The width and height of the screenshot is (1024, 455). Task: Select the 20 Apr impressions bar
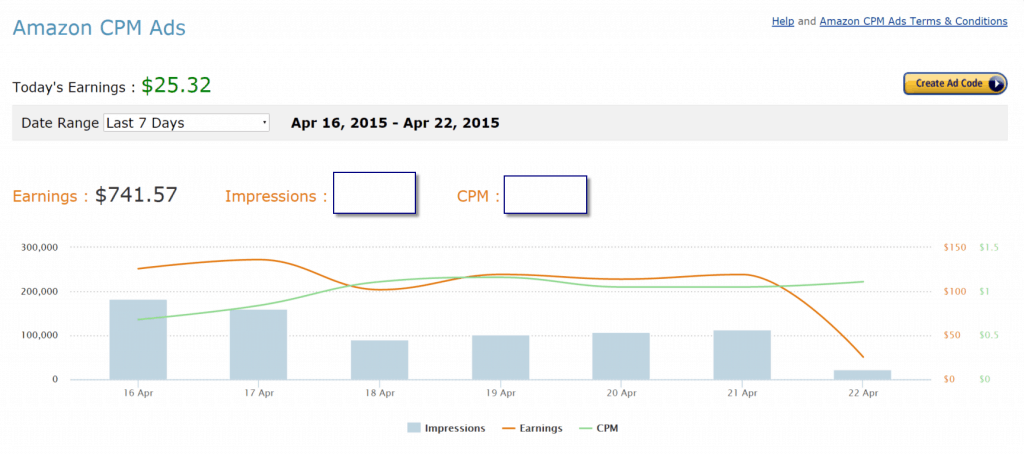pyautogui.click(x=621, y=356)
